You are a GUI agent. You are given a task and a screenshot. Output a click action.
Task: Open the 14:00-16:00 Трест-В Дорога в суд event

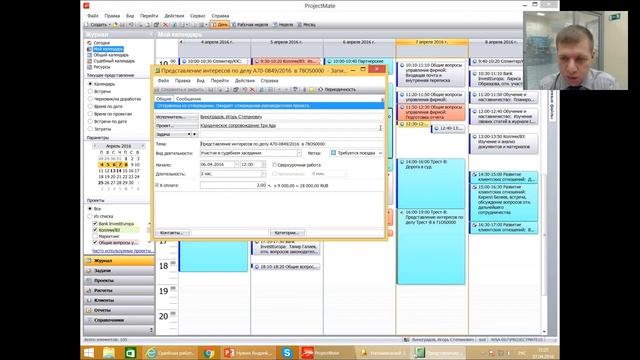[x=431, y=184]
